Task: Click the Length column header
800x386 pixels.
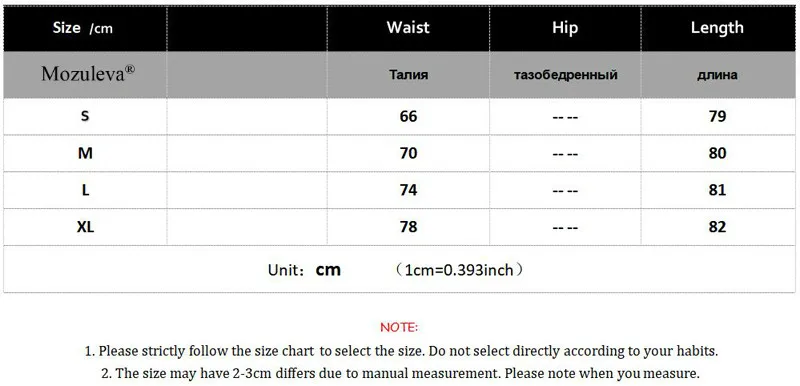Action: [717, 28]
